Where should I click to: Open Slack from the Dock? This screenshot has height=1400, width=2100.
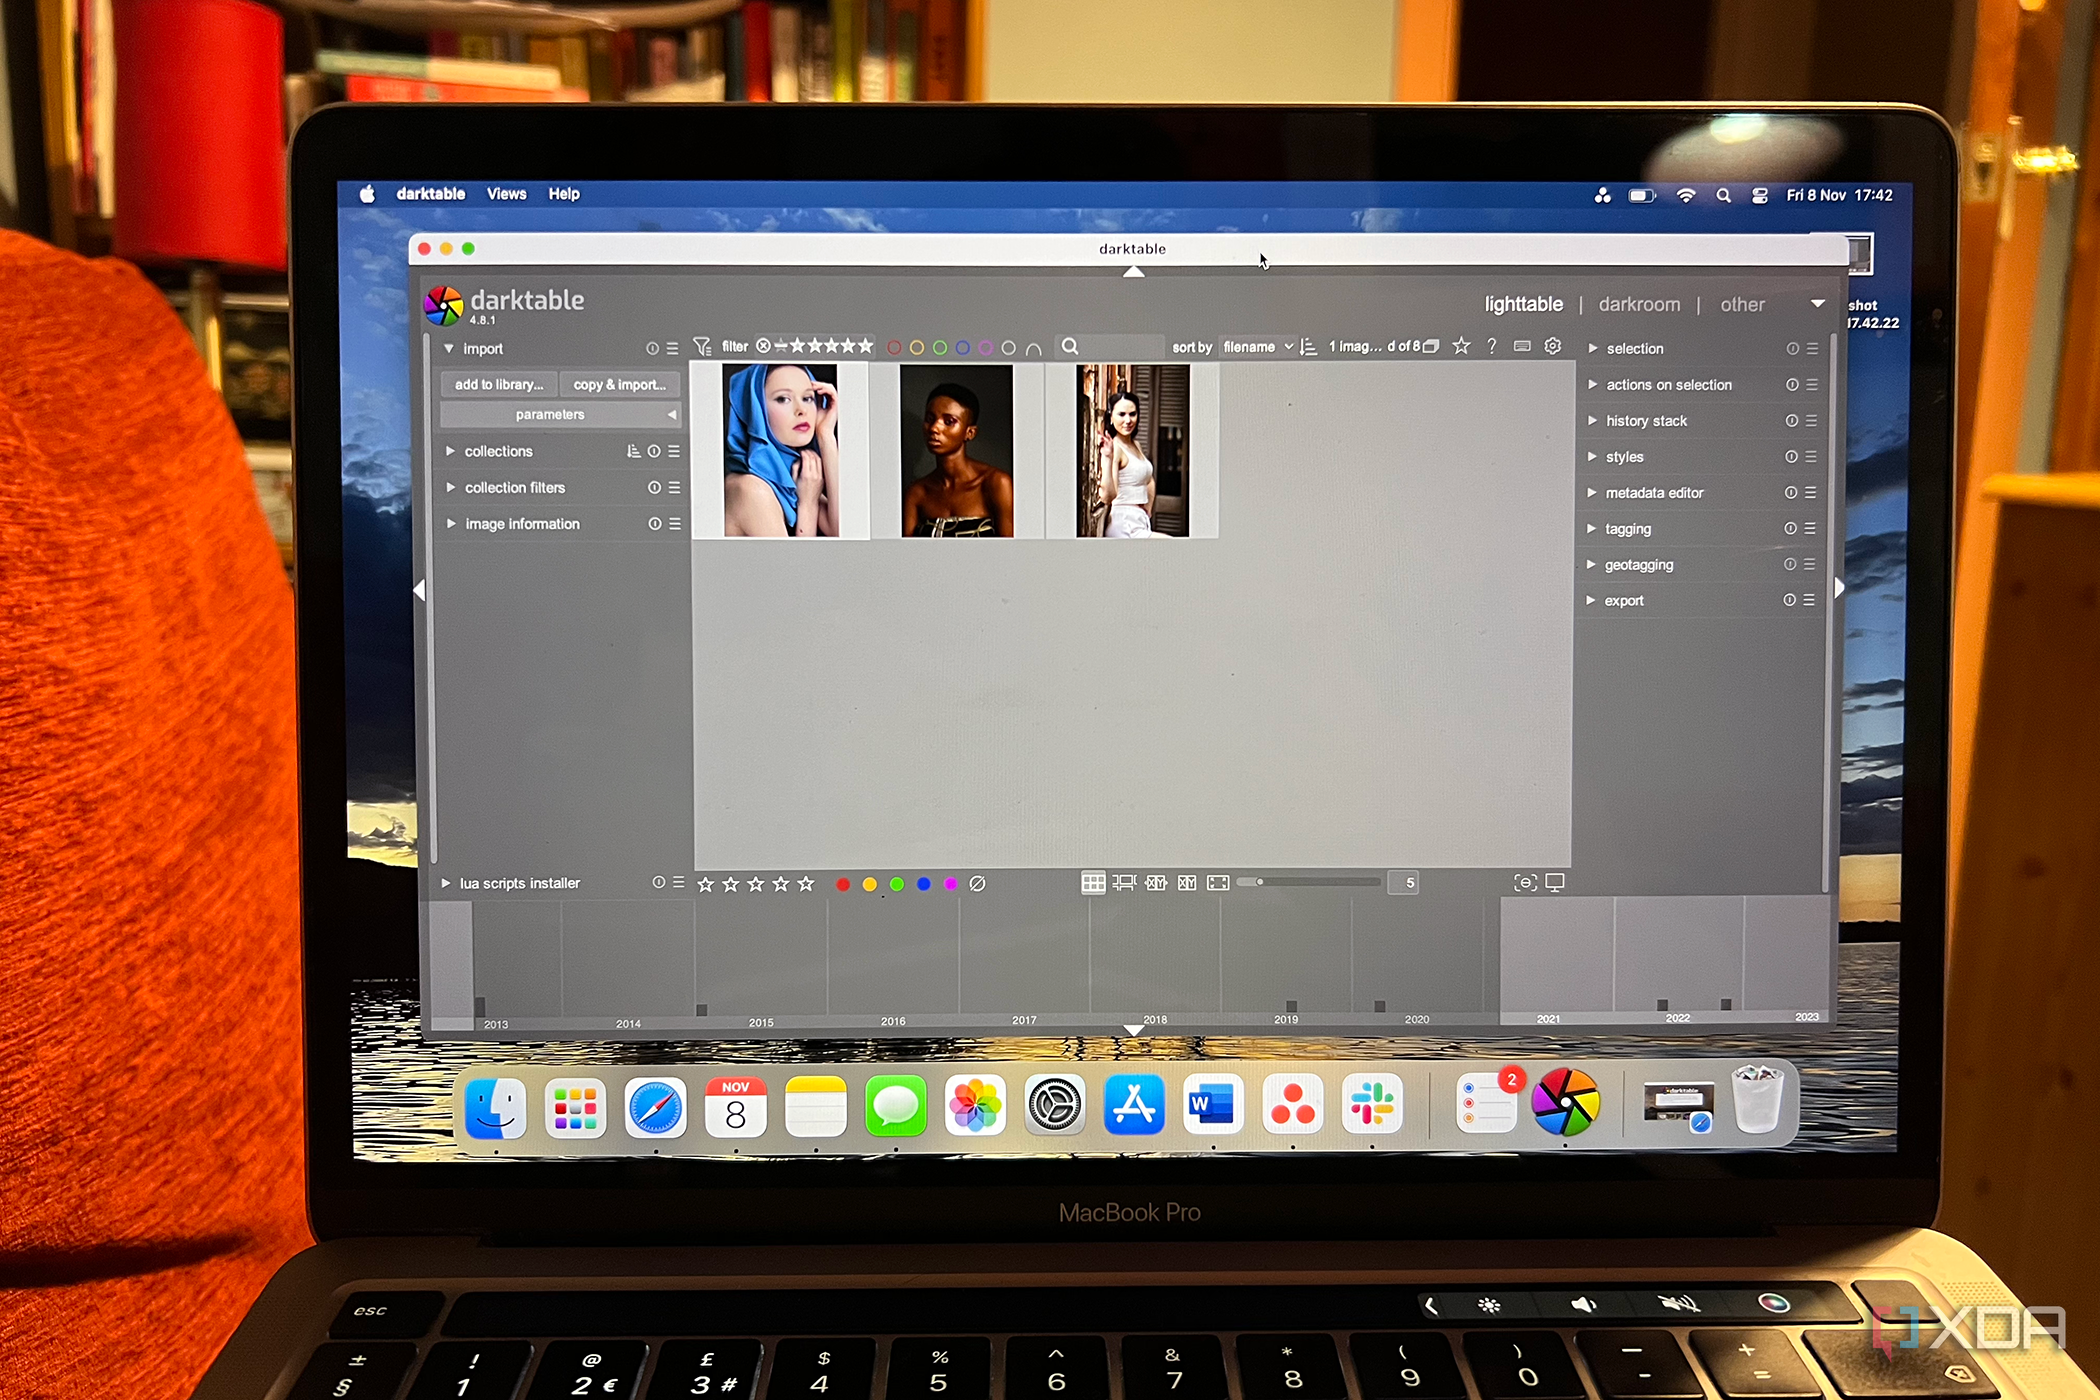1372,1104
